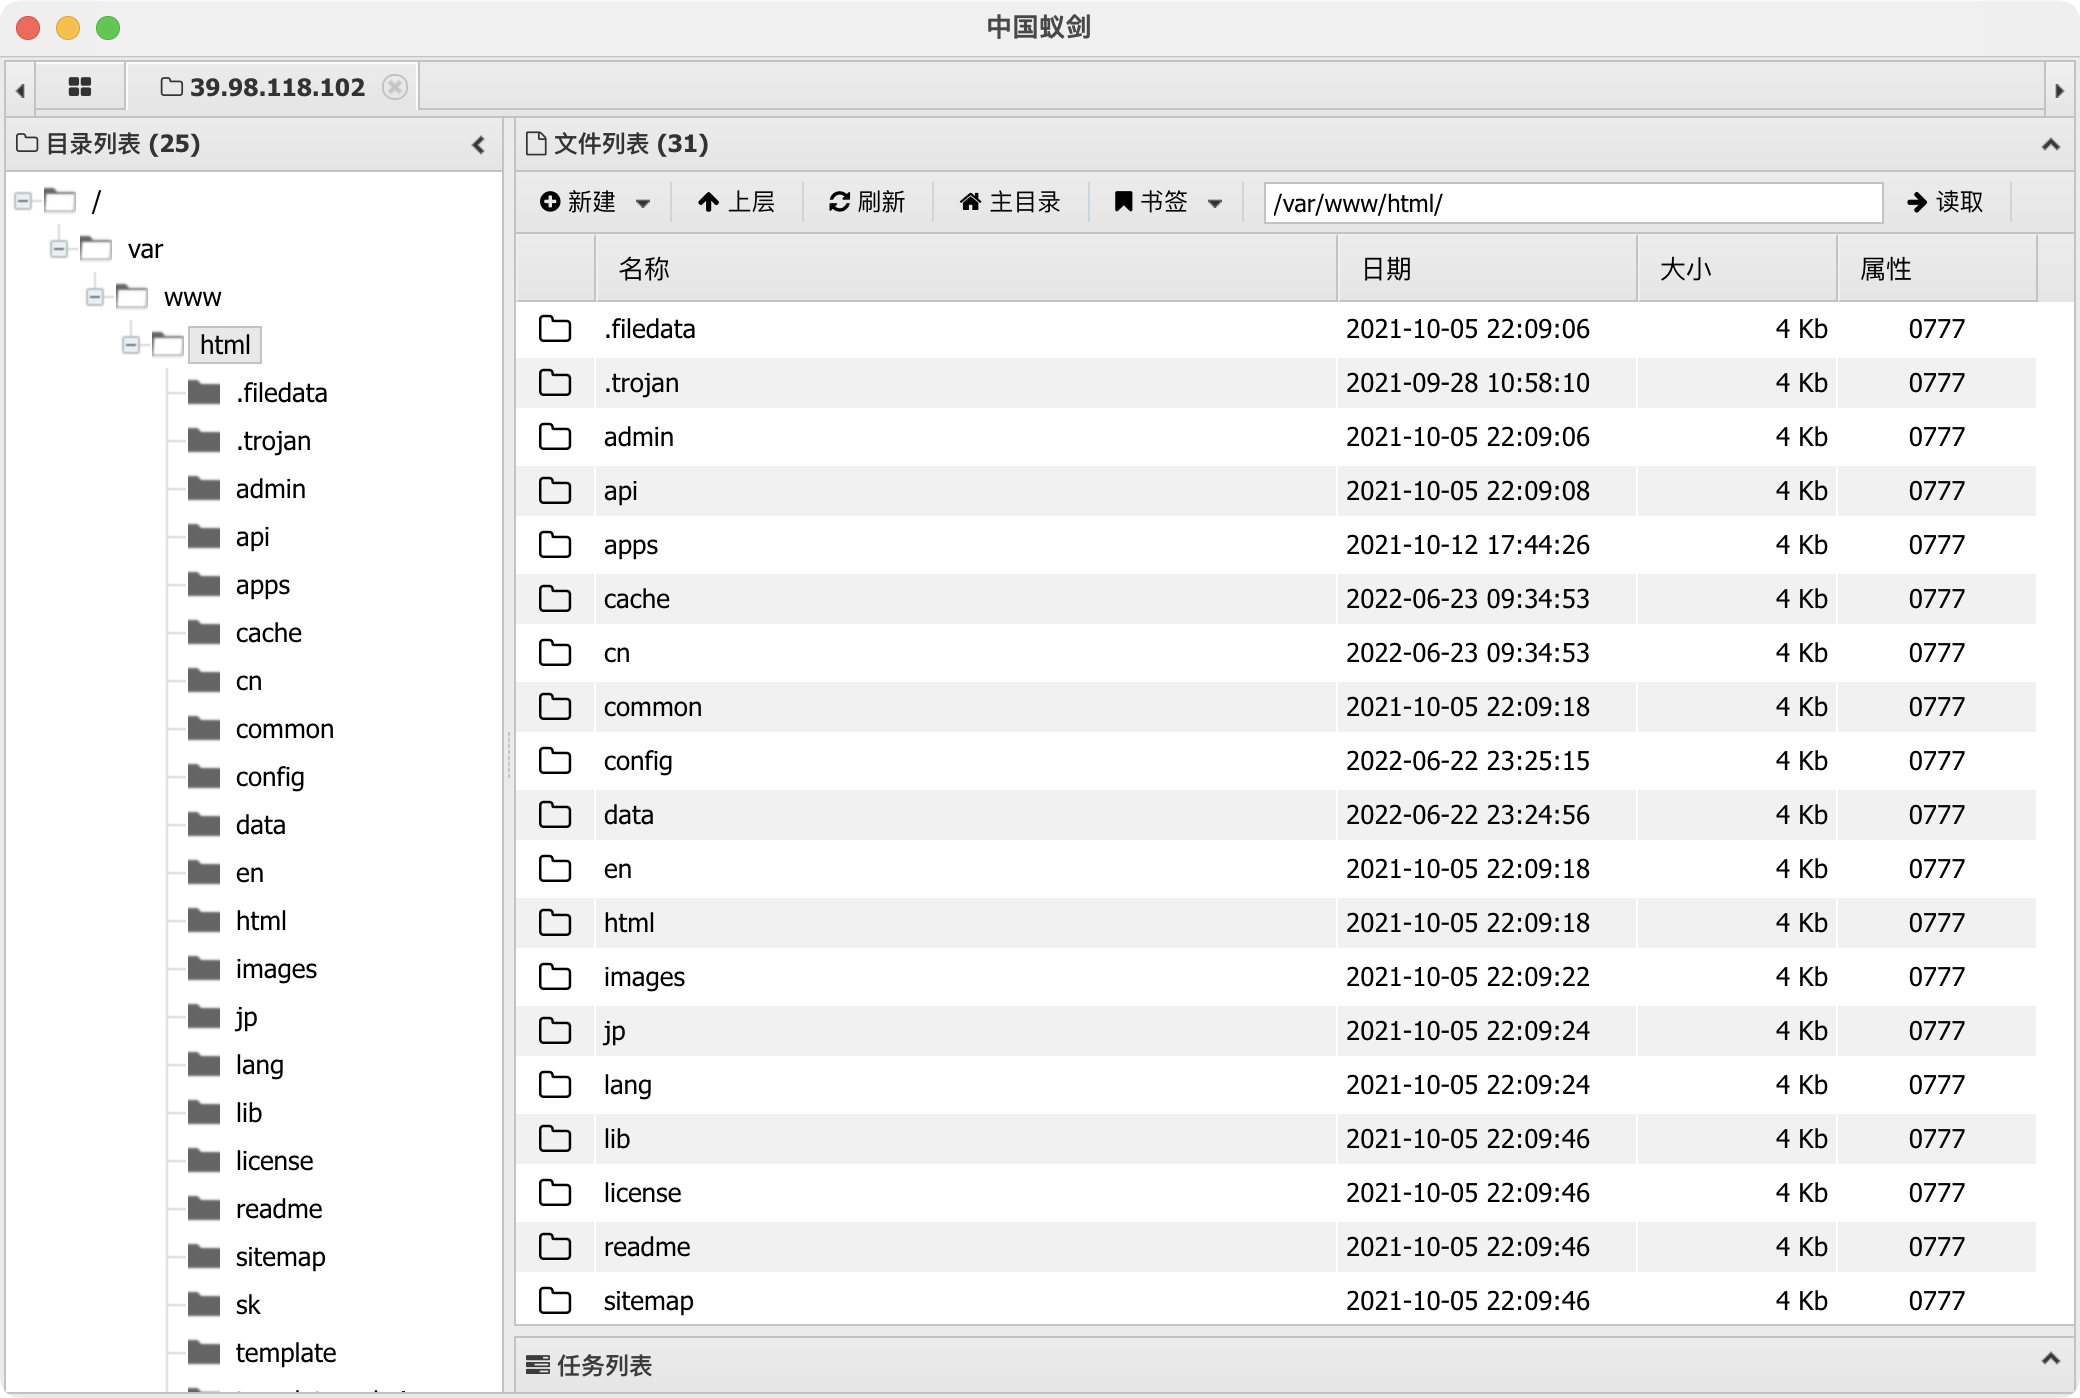Sort by the 属性 attribute column

1937,268
